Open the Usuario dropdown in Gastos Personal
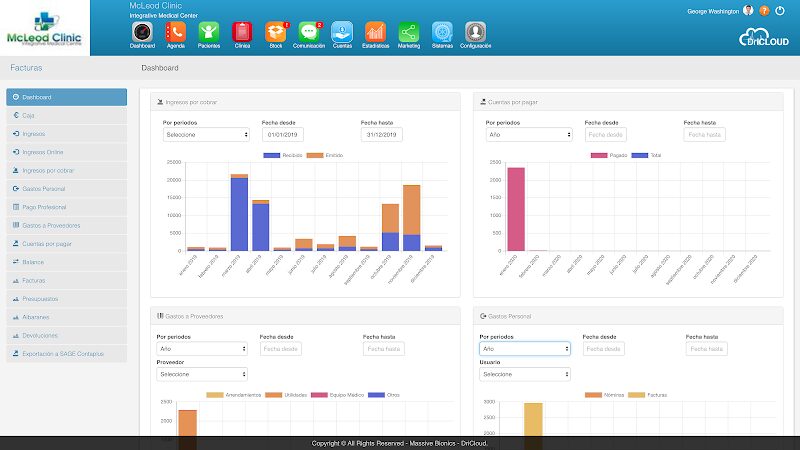 525,374
